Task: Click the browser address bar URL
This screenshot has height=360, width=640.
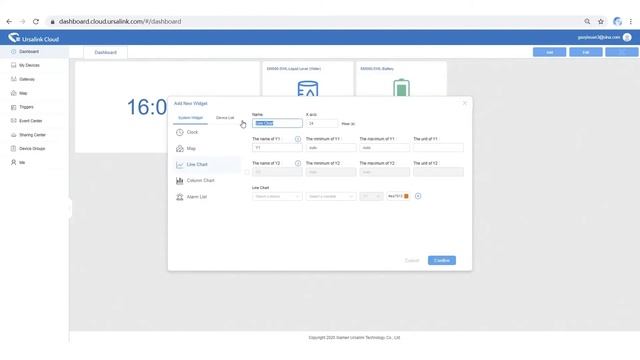Action: pos(120,22)
